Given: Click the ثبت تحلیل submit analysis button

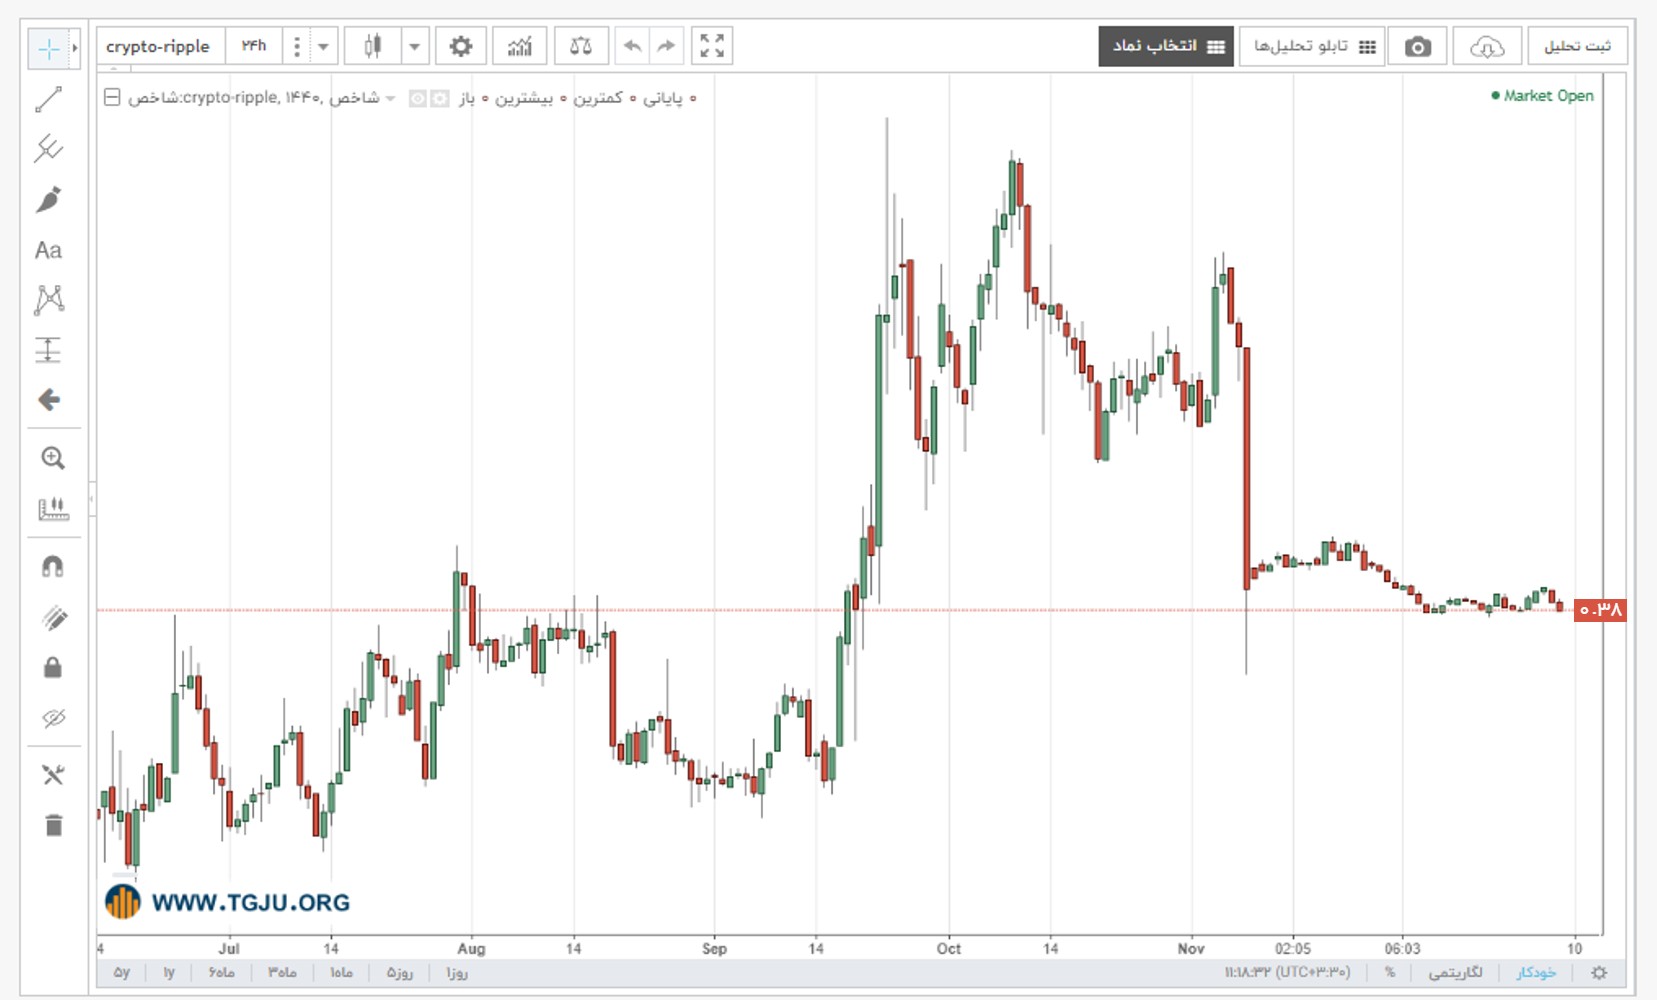Looking at the screenshot, I should click(1578, 46).
